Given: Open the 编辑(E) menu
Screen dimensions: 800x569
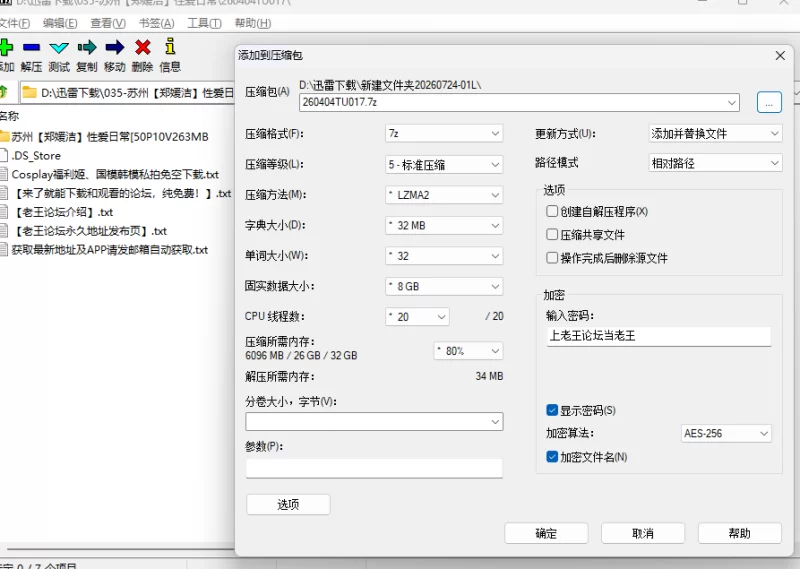Looking at the screenshot, I should tap(60, 23).
